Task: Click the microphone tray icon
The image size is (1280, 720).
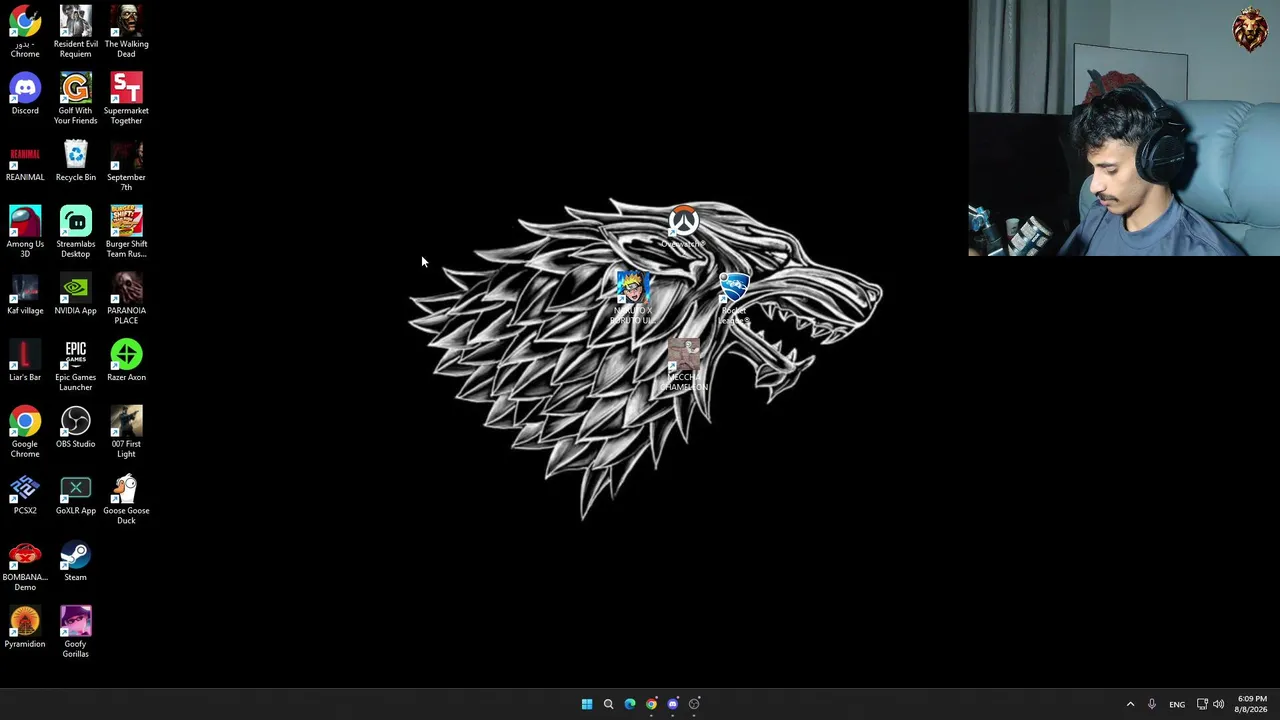Action: tap(1152, 704)
